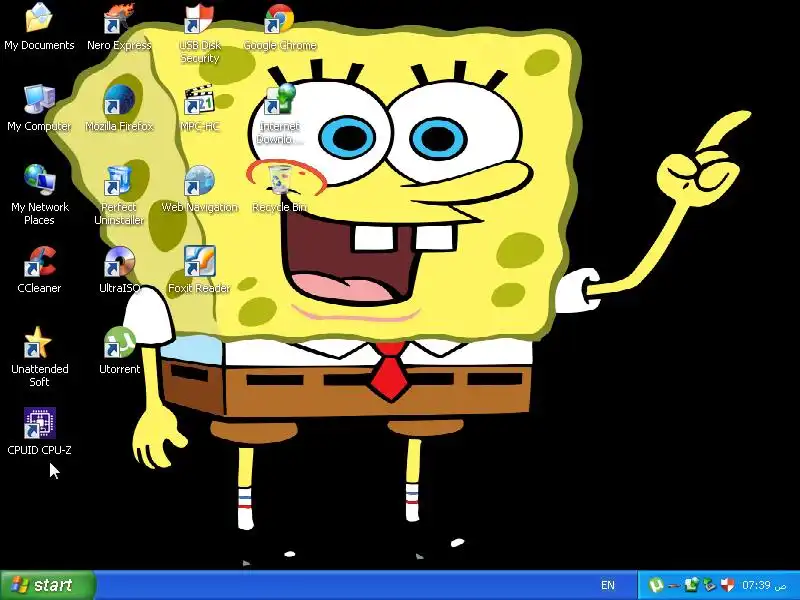Viewport: 800px width, 600px height.
Task: Launch Google Chrome from the desktop
Action: pos(280,27)
